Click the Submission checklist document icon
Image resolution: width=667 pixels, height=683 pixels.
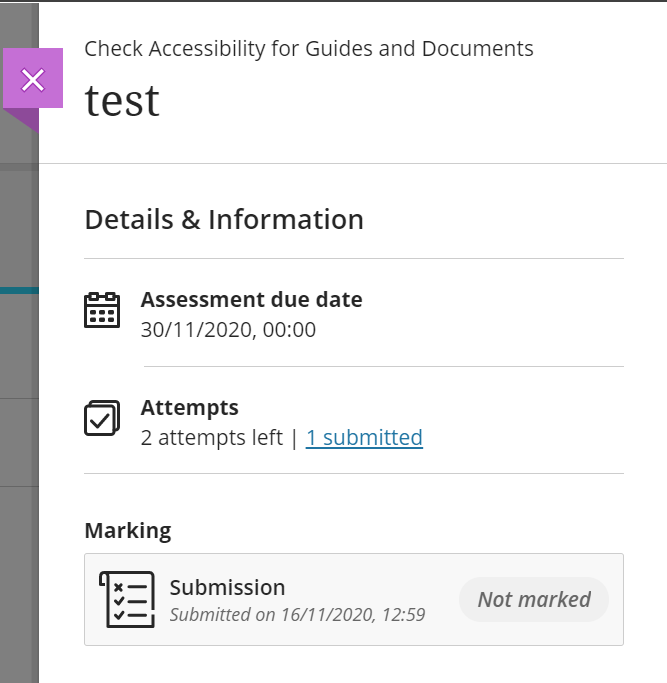127,599
